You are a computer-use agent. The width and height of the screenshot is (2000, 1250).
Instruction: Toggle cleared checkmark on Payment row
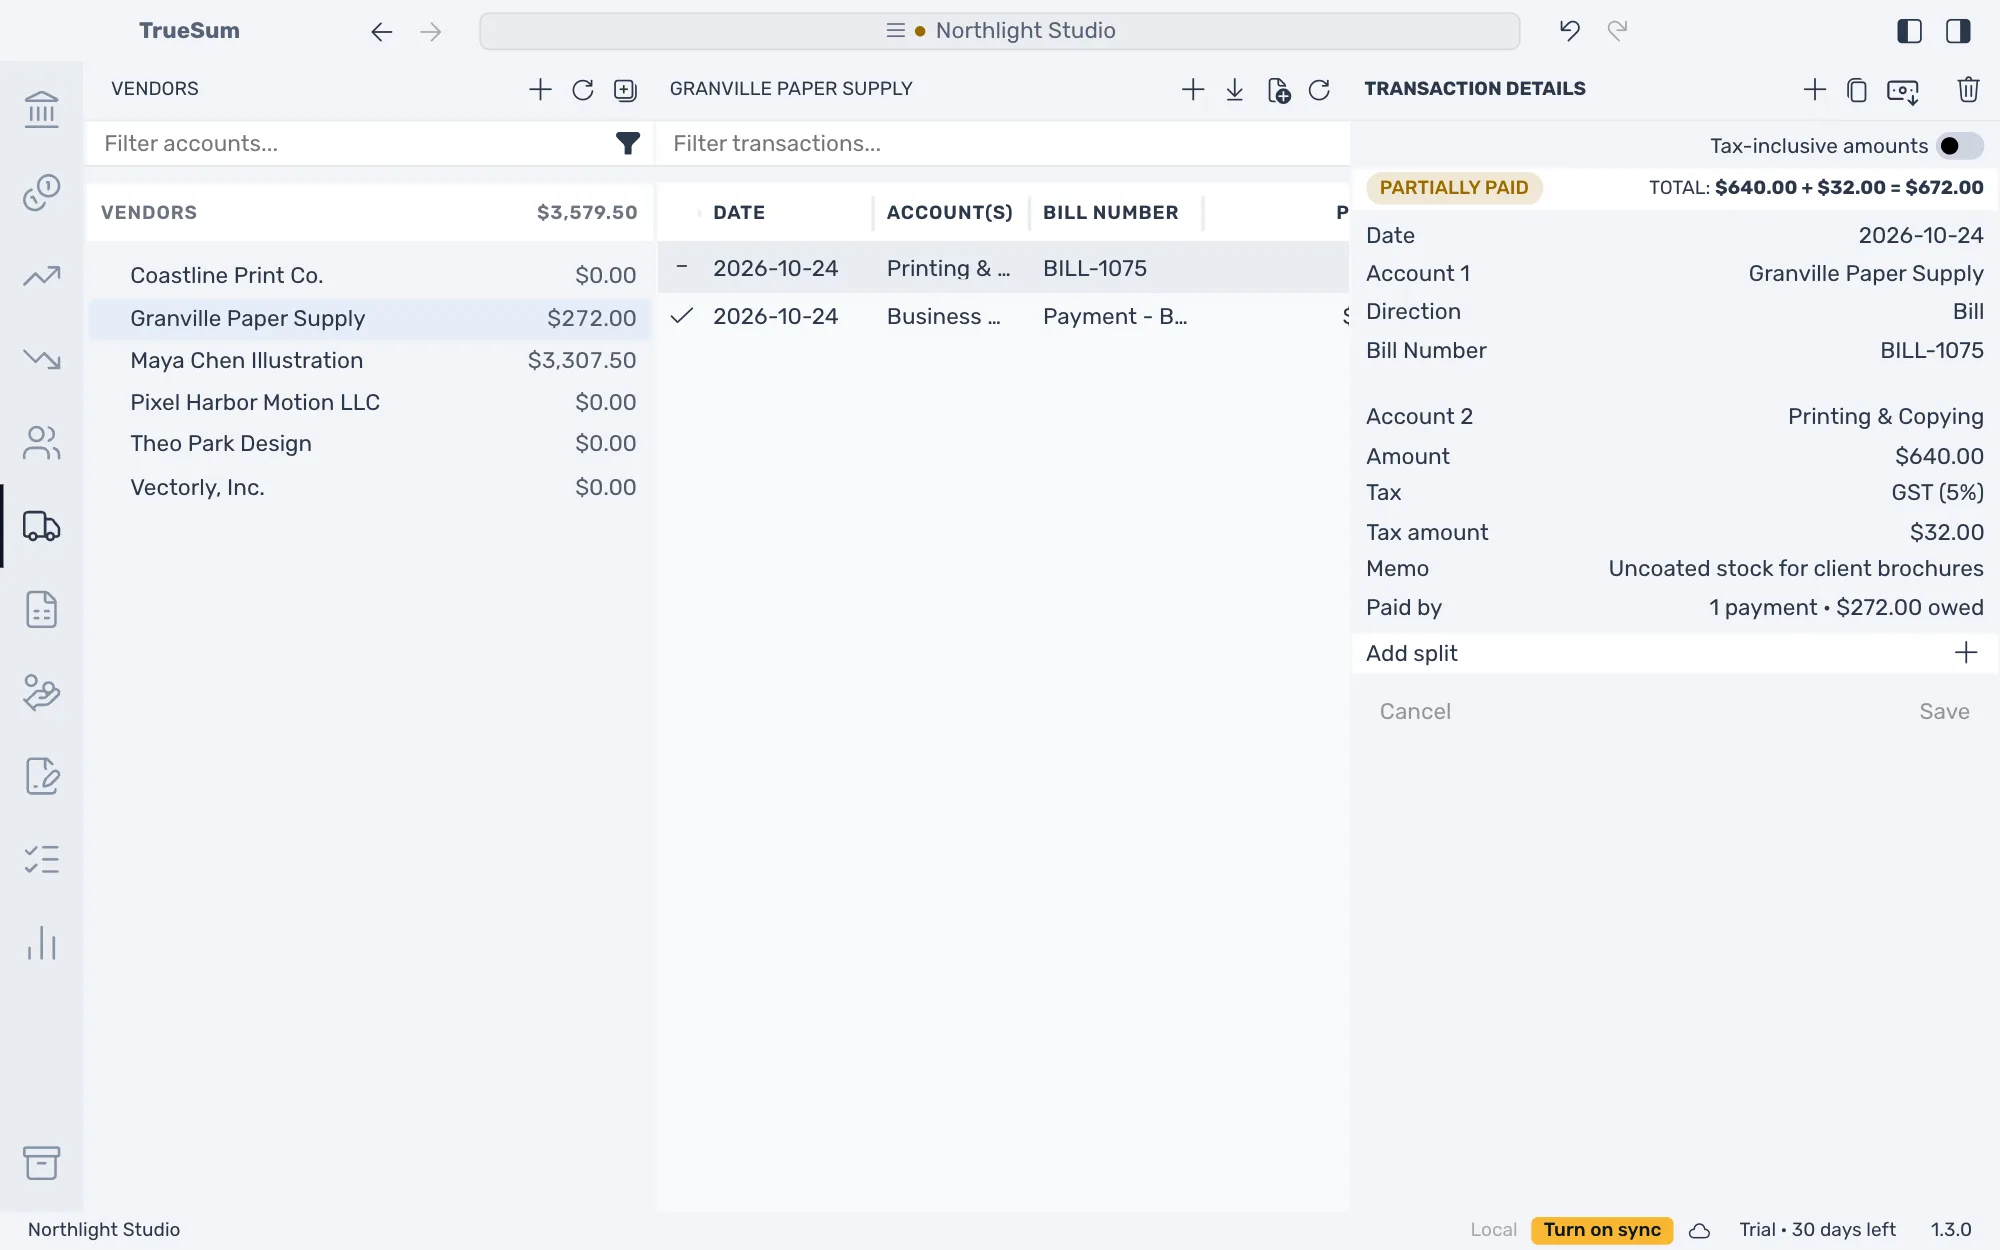pyautogui.click(x=682, y=316)
